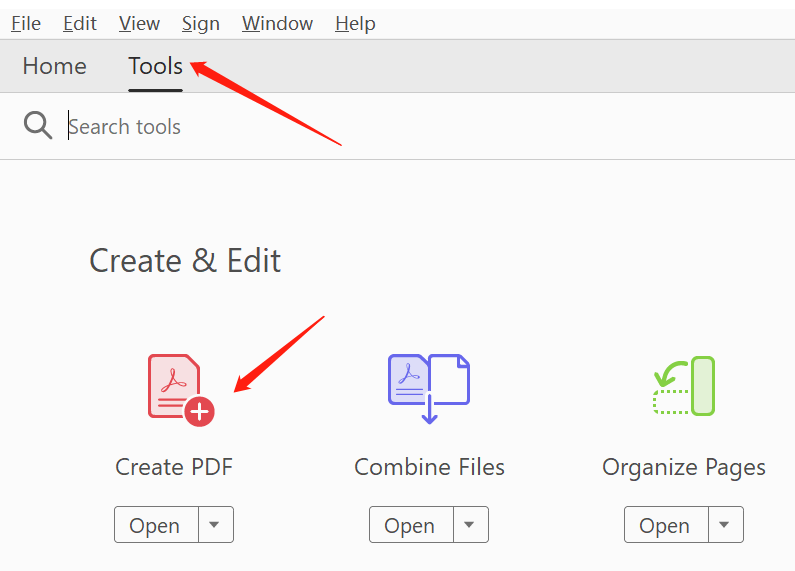
Task: Expand dropdown arrow next to Organize Pages Open
Action: (x=726, y=525)
